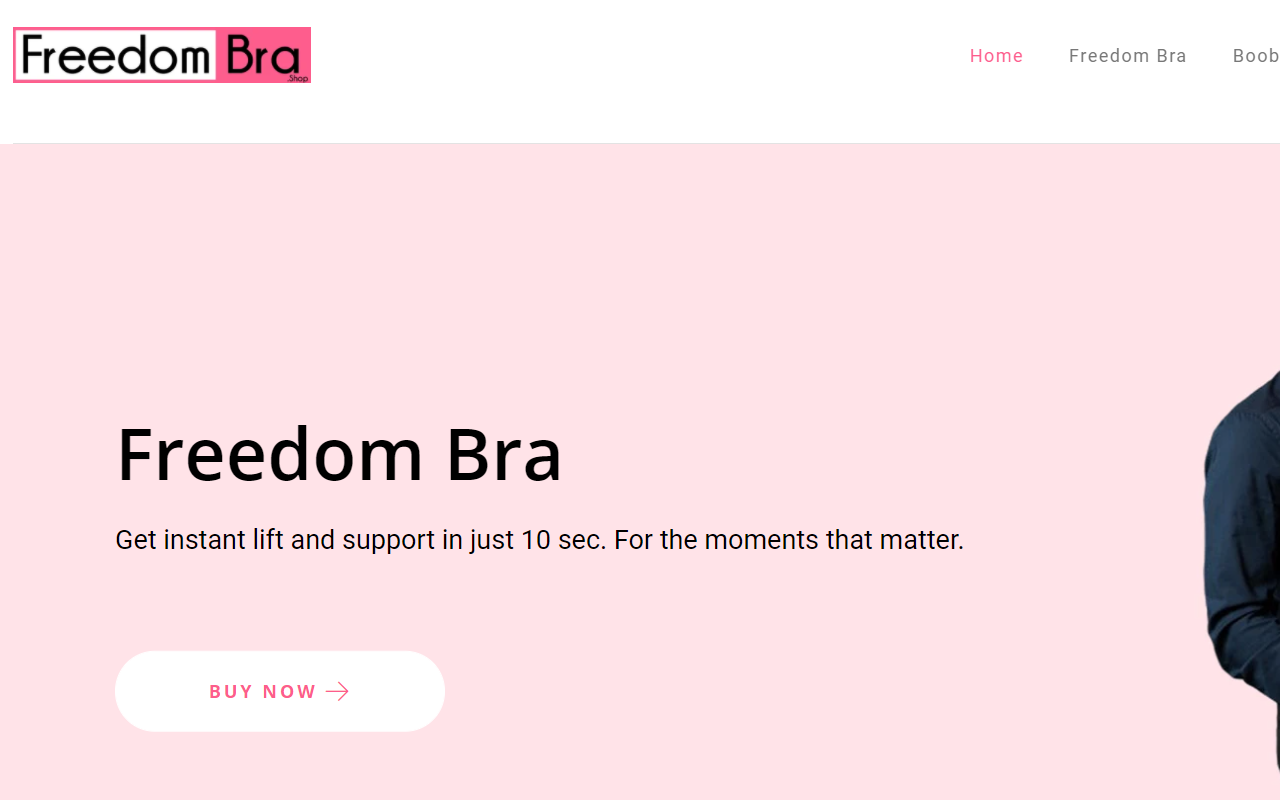This screenshot has height=800, width=1280.
Task: Click the "For the moments that matter" sentence
Action: [789, 540]
